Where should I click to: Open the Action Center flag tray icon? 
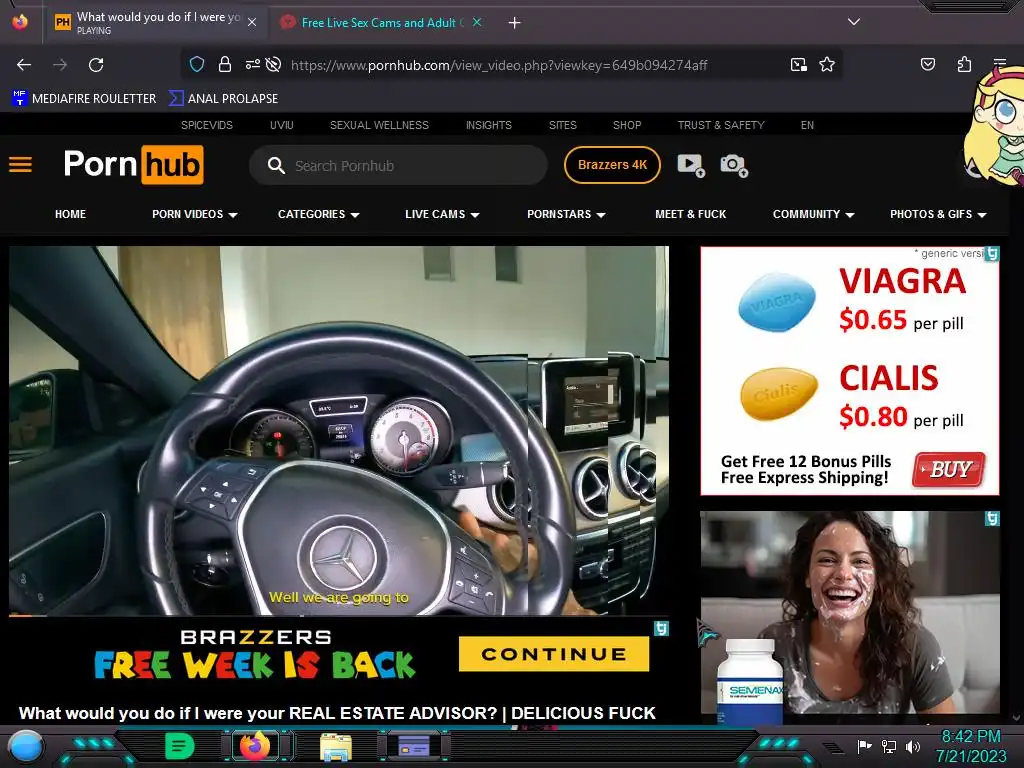pos(865,746)
